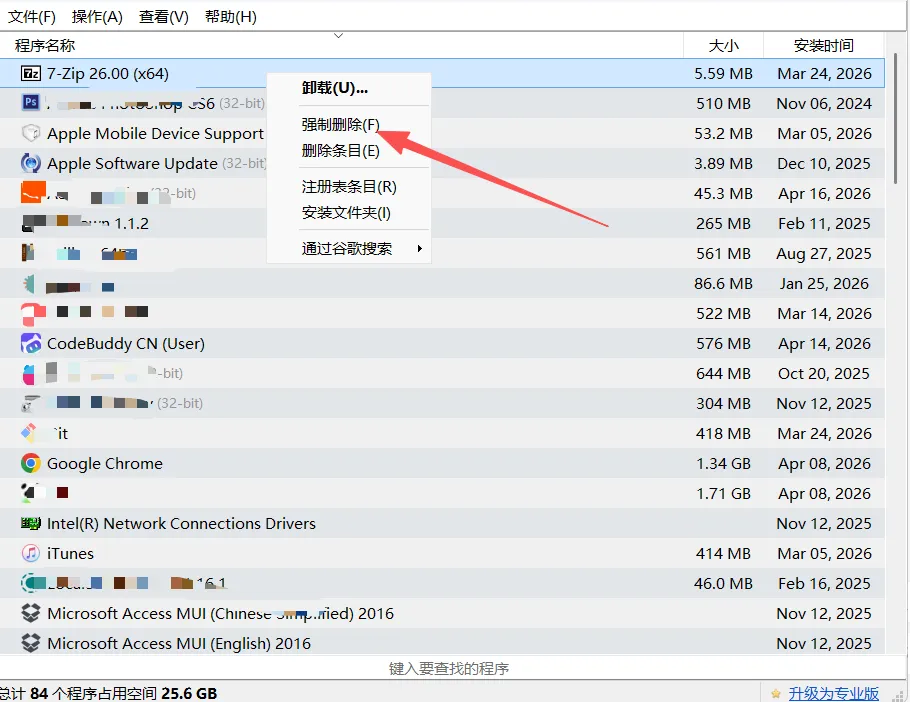Screen dimensions: 910x702
Task: Select Microsoft Access MUI (English) 2016
Action: [x=442, y=643]
